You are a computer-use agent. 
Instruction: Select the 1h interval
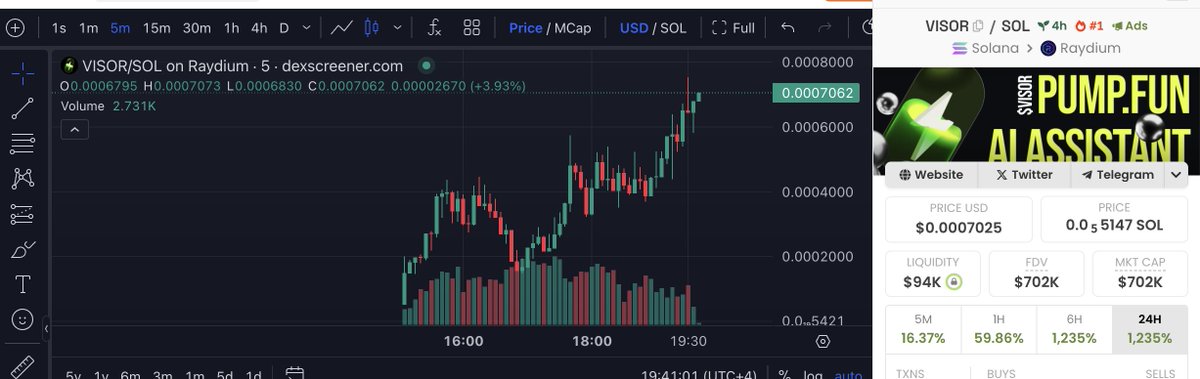click(232, 28)
